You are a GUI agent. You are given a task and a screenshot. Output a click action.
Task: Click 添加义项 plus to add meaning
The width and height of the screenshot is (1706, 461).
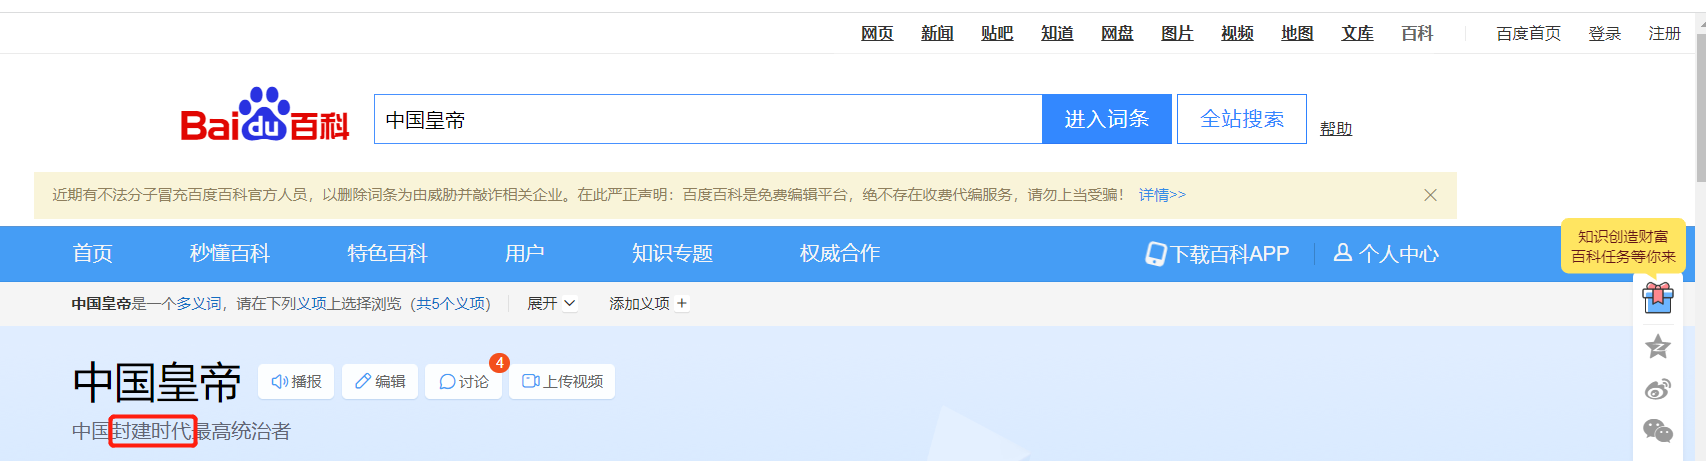[x=649, y=303]
